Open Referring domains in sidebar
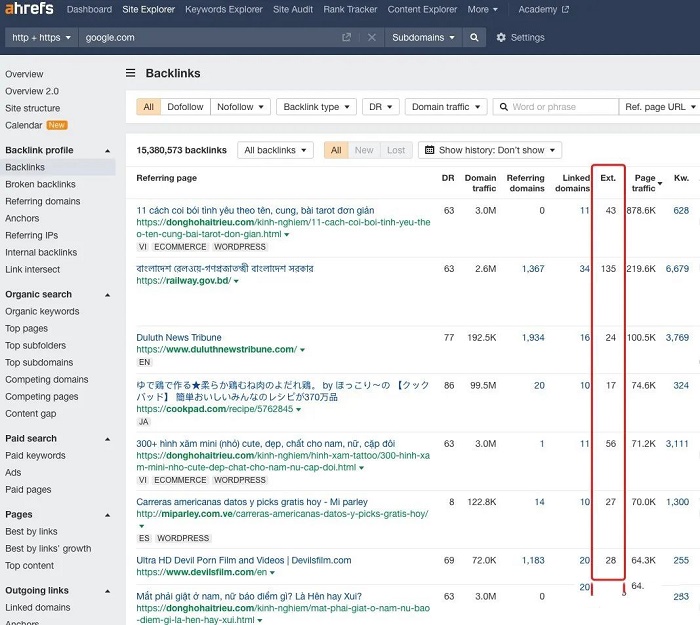The height and width of the screenshot is (625, 700). pos(43,201)
